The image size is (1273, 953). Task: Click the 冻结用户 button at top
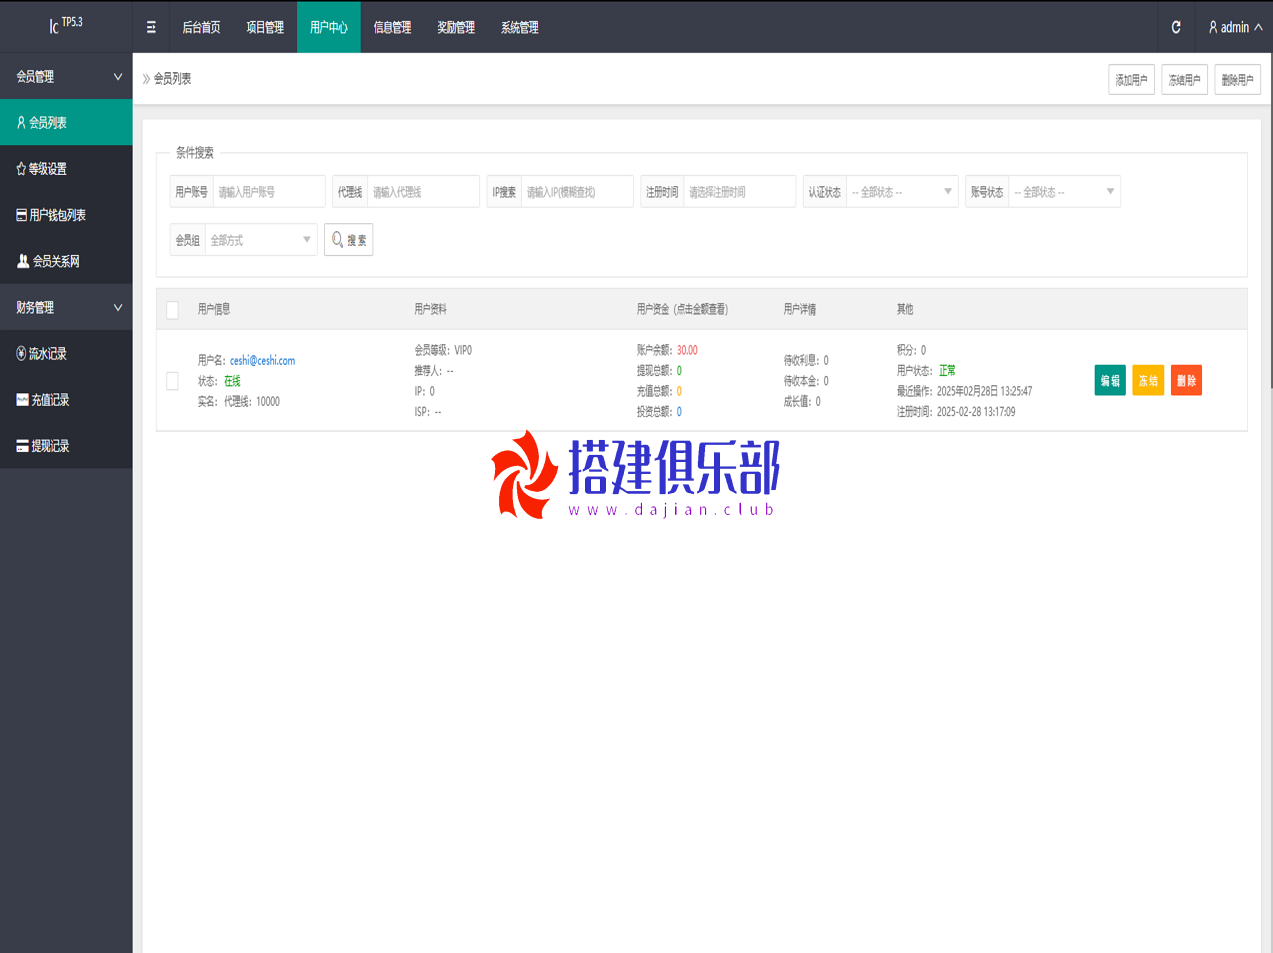point(1184,80)
